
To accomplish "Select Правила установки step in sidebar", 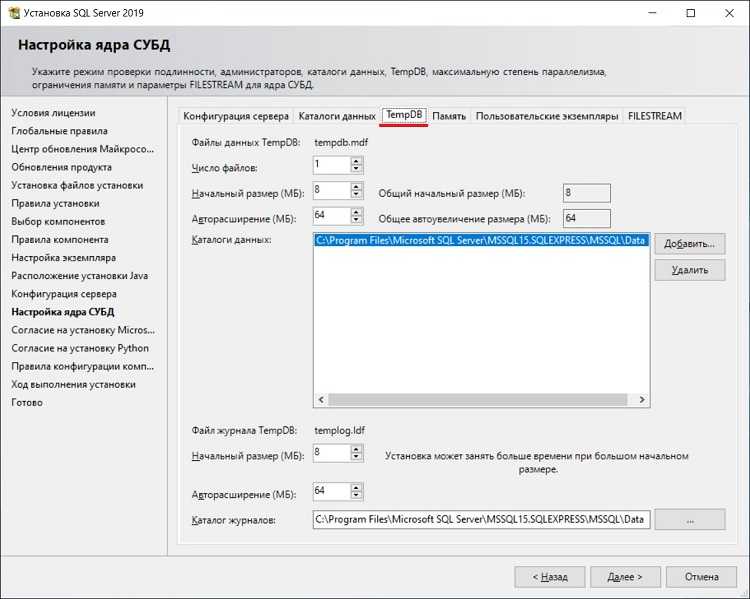I will point(55,204).
